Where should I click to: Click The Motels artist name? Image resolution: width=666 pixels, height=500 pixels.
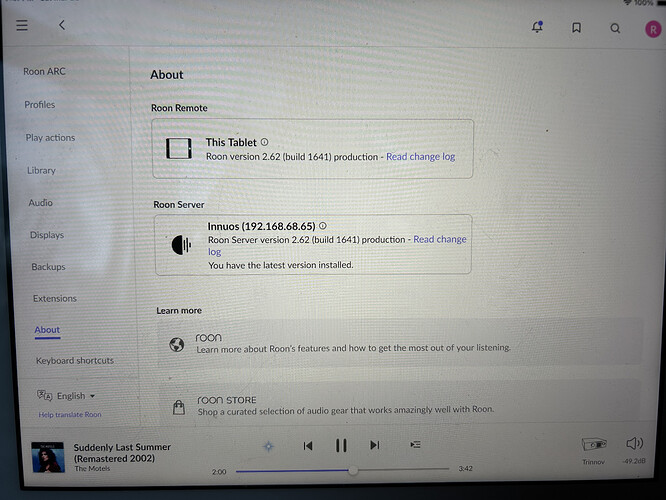click(92, 468)
